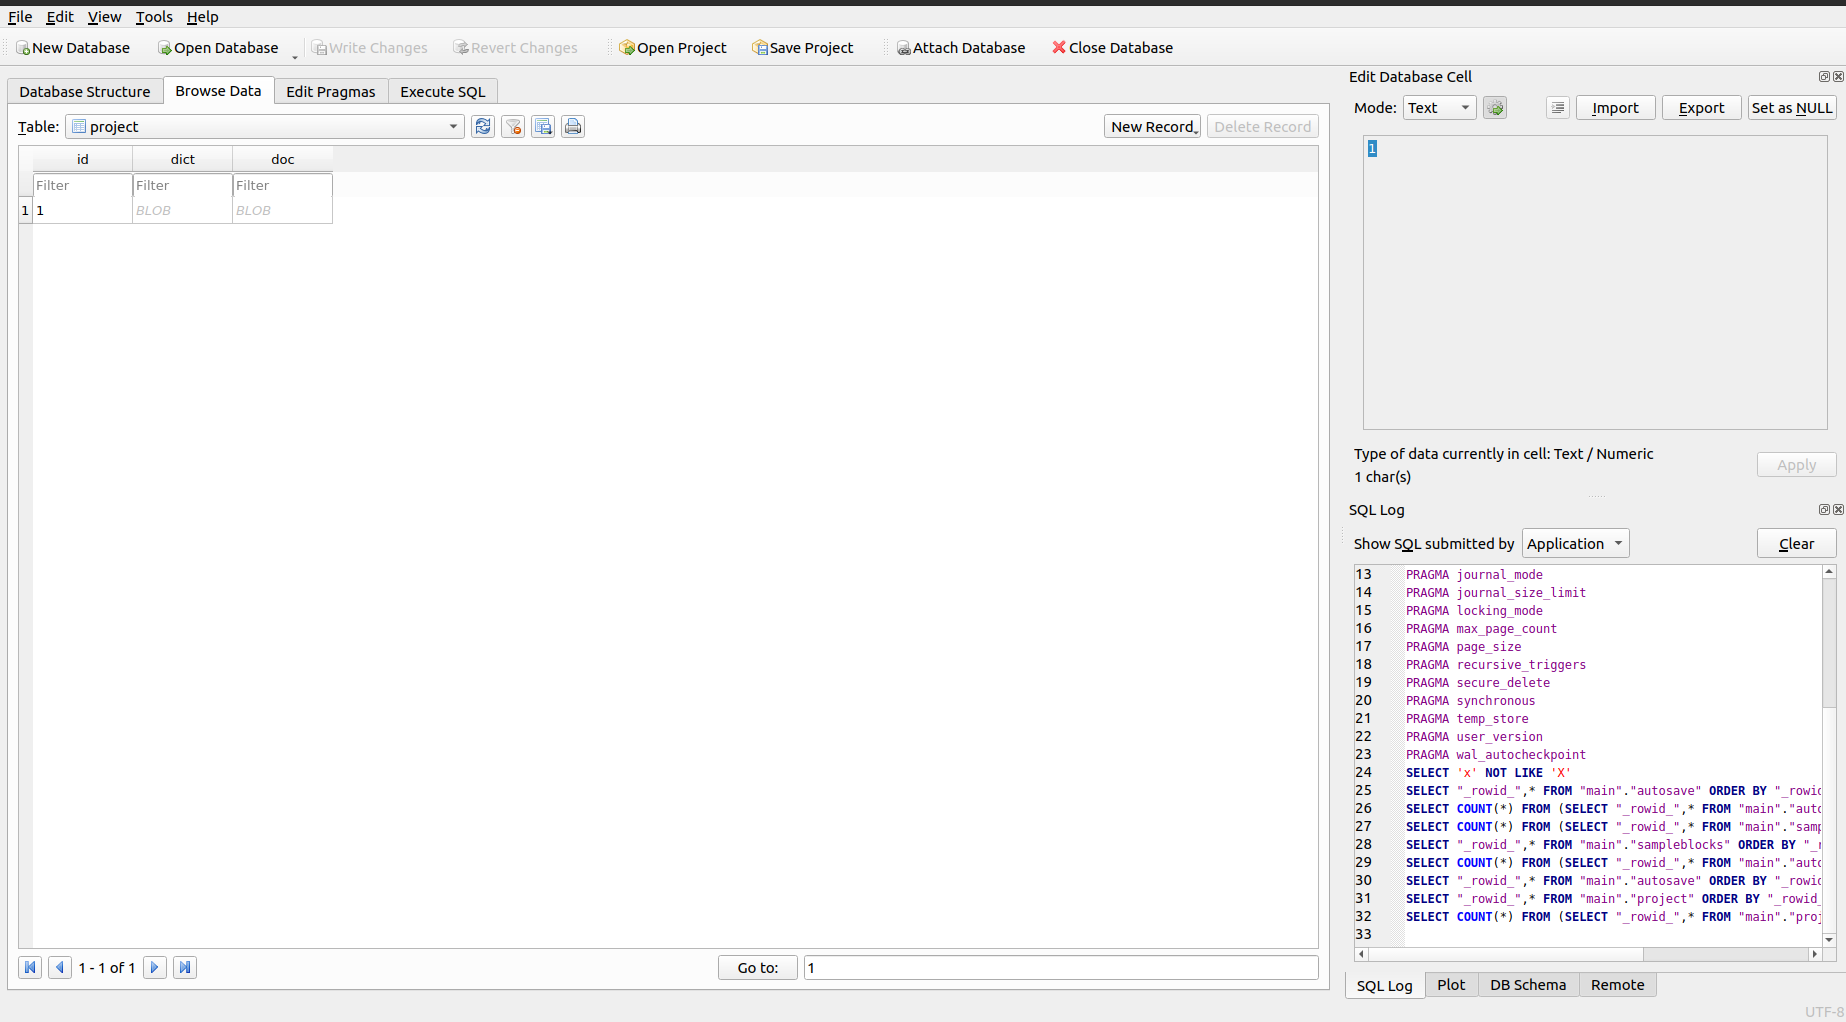
Task: Click inside the cell editor text area
Action: point(1595,283)
